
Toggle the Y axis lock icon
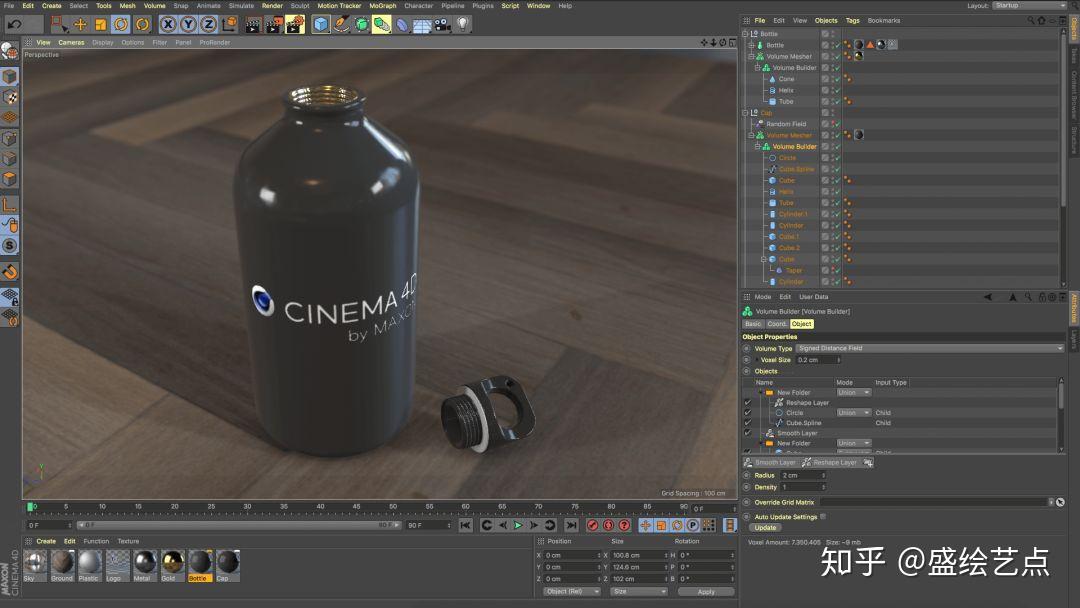coord(188,25)
